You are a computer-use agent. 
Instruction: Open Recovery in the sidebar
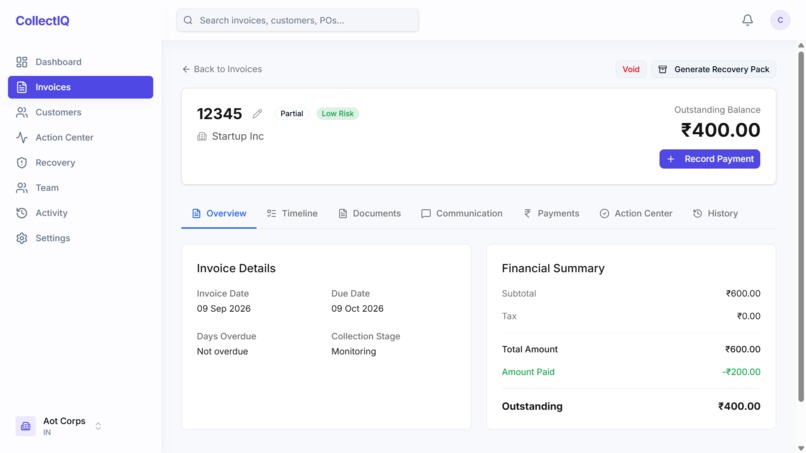tap(80, 162)
